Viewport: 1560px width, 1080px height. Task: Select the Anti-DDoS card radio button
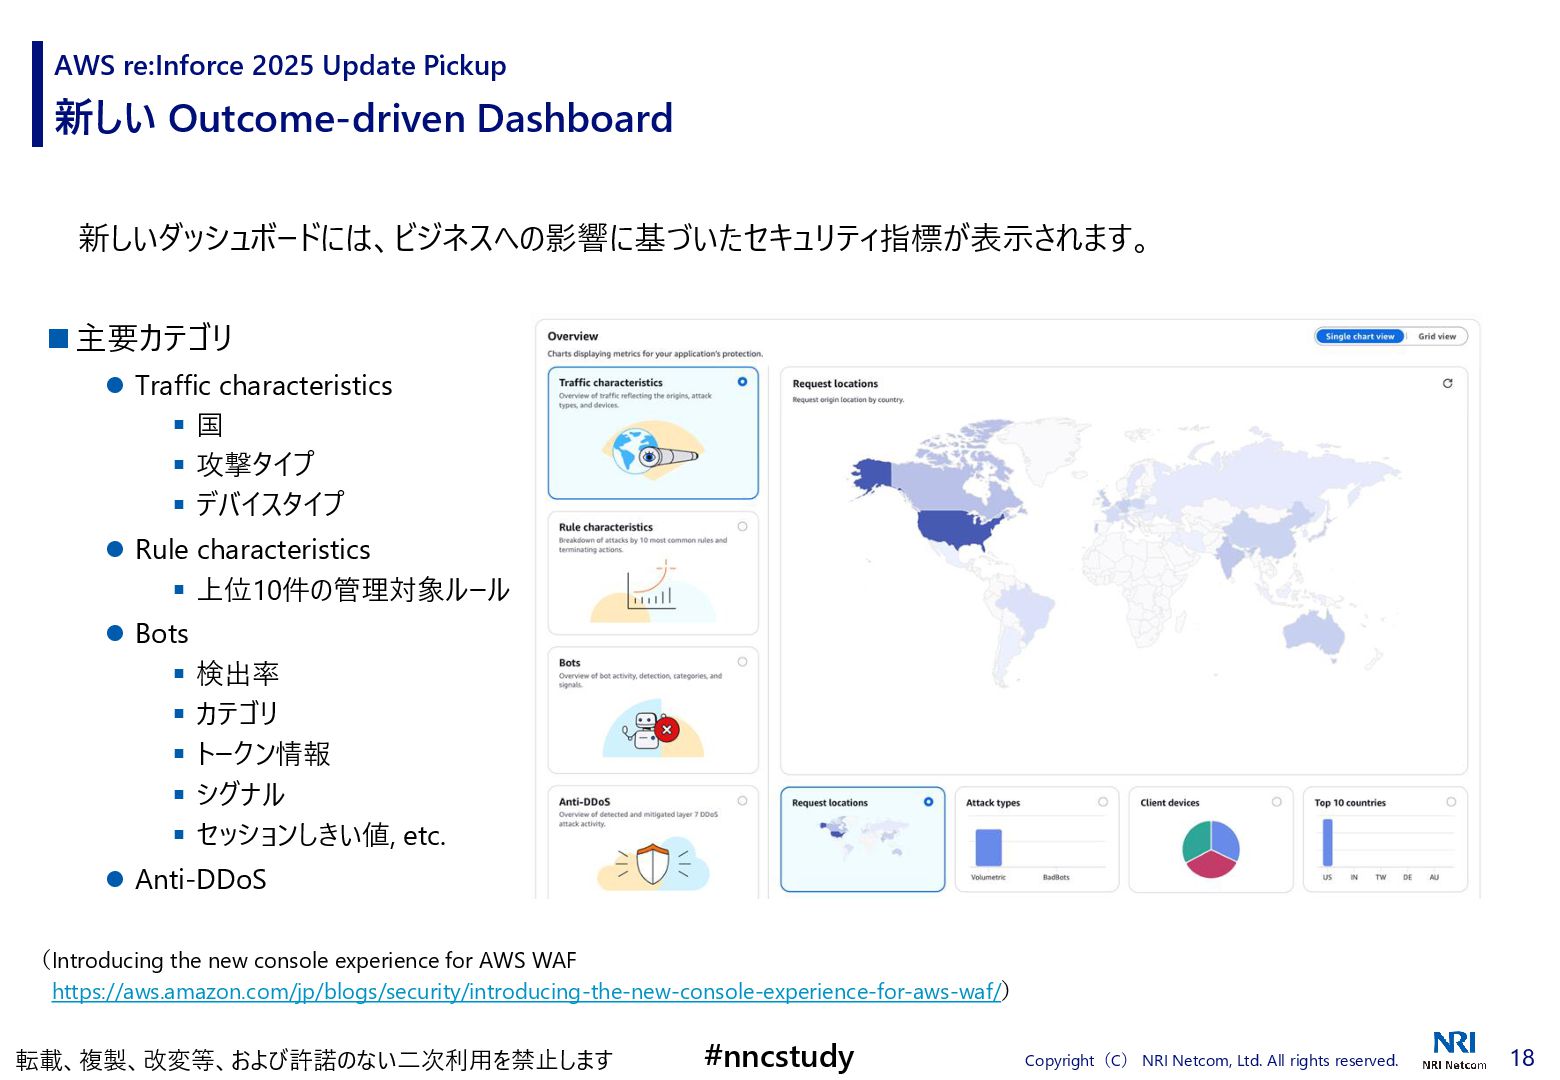click(x=742, y=800)
